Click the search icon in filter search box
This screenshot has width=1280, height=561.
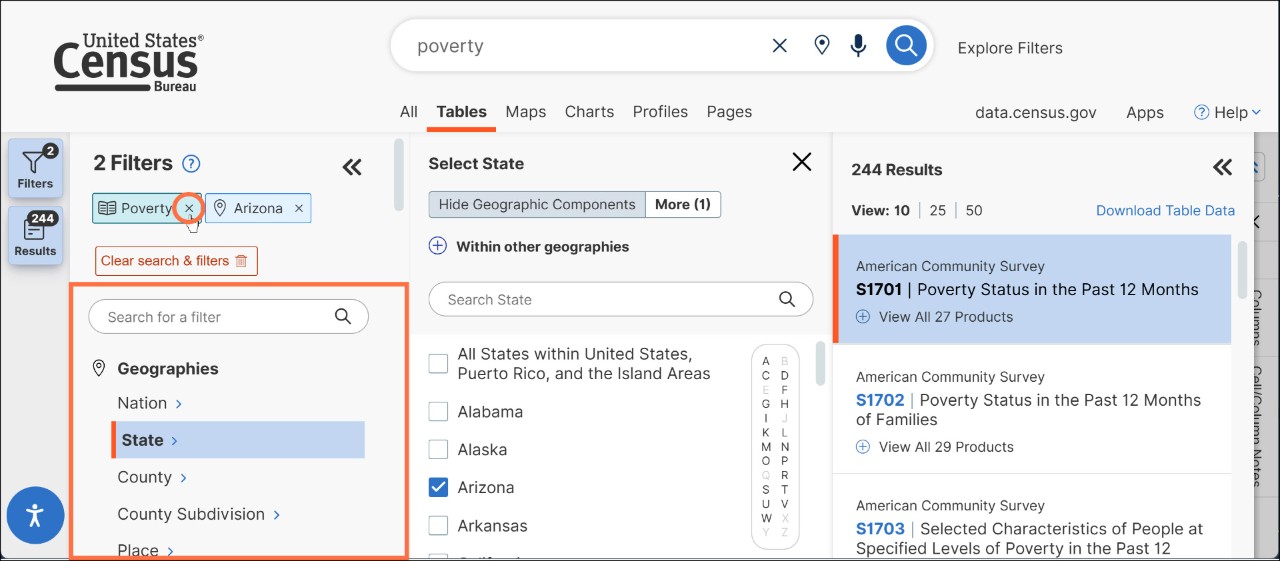[343, 317]
